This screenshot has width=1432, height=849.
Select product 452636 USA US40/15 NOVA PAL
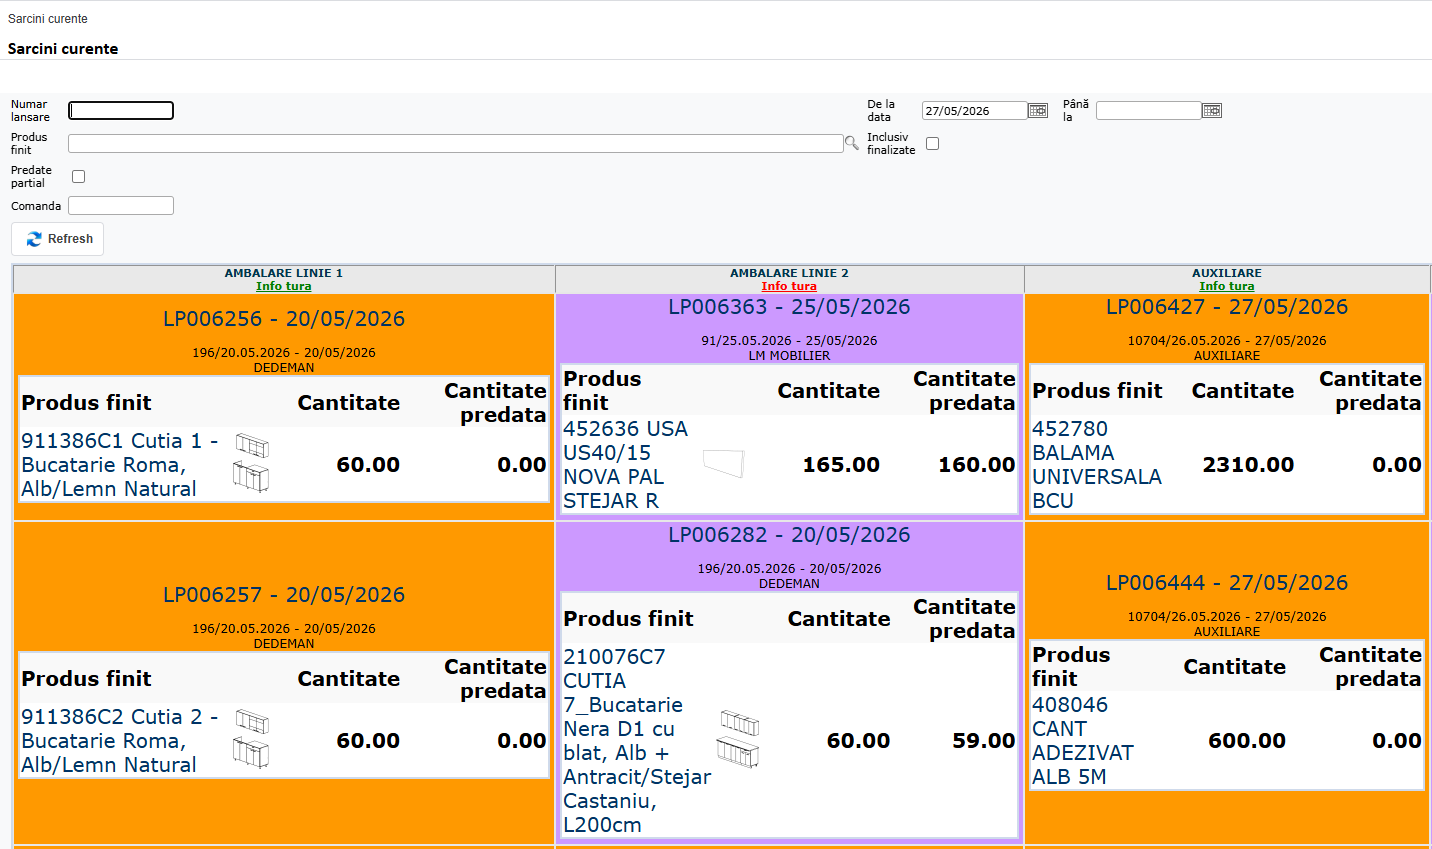tap(626, 465)
